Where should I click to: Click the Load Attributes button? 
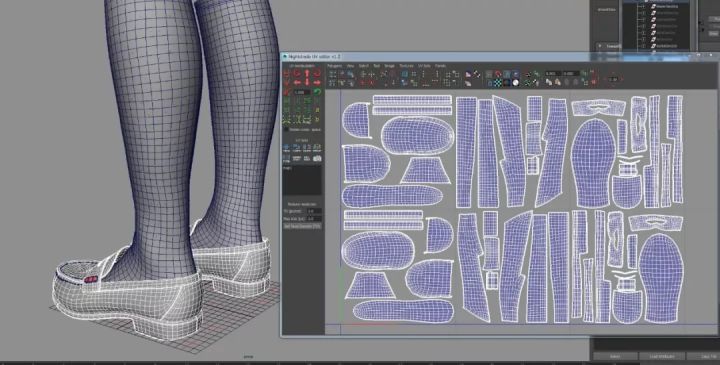click(x=662, y=356)
